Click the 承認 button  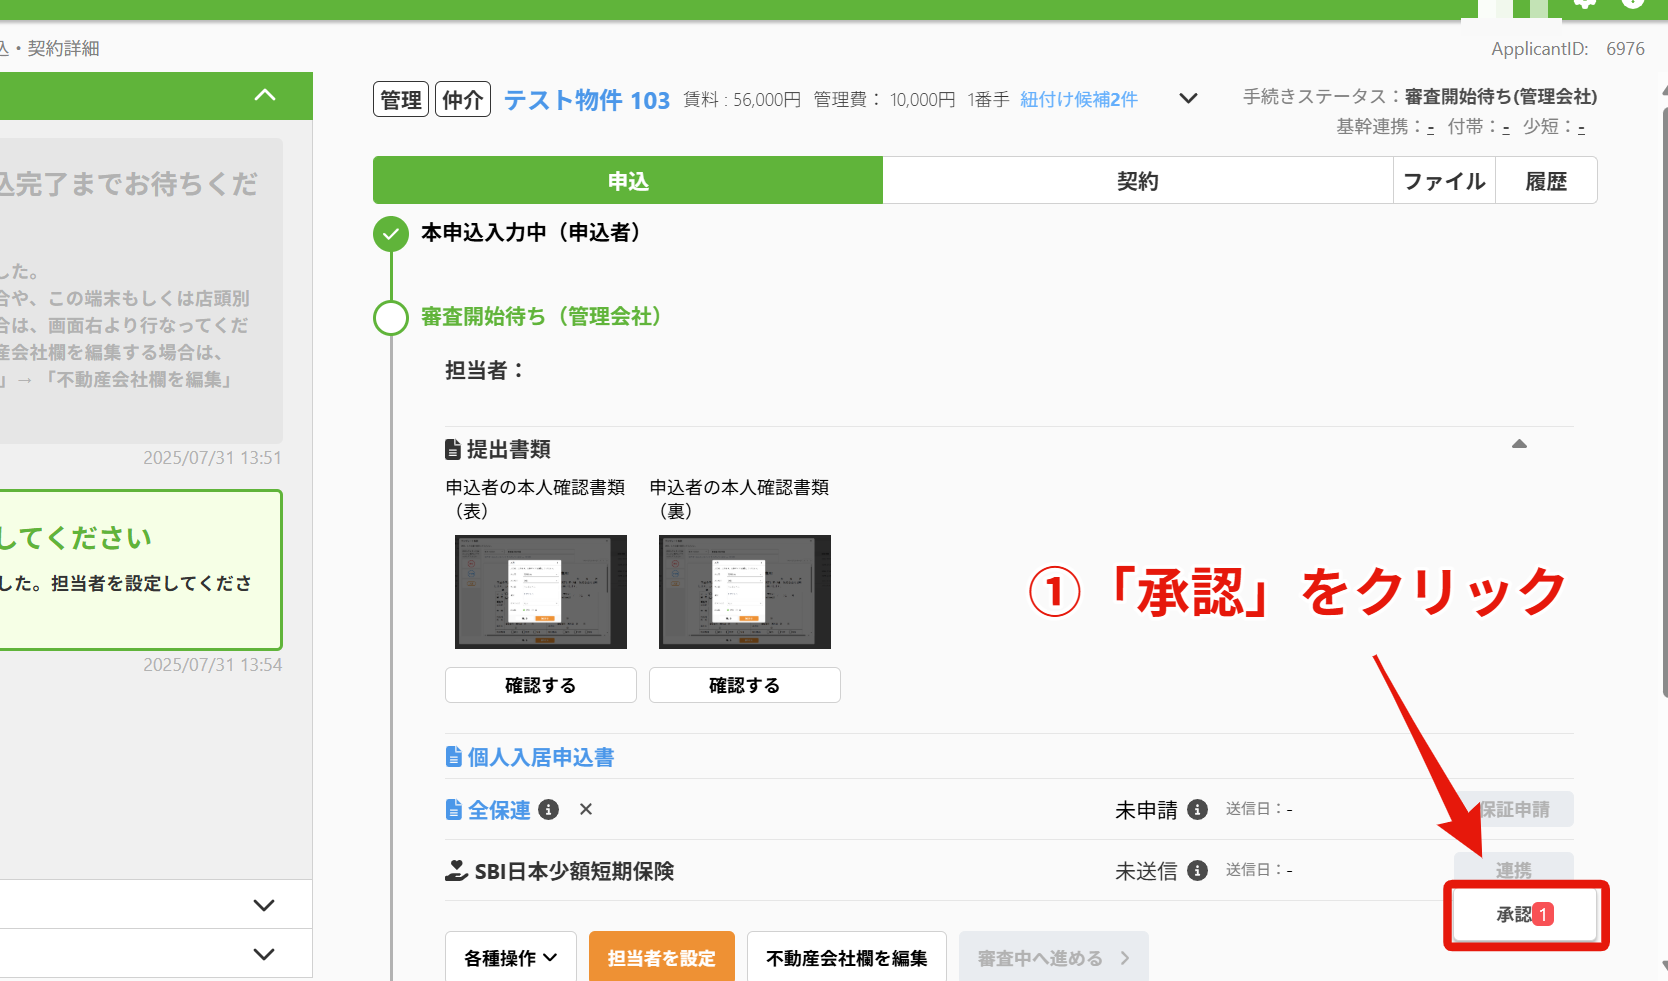pos(1525,914)
